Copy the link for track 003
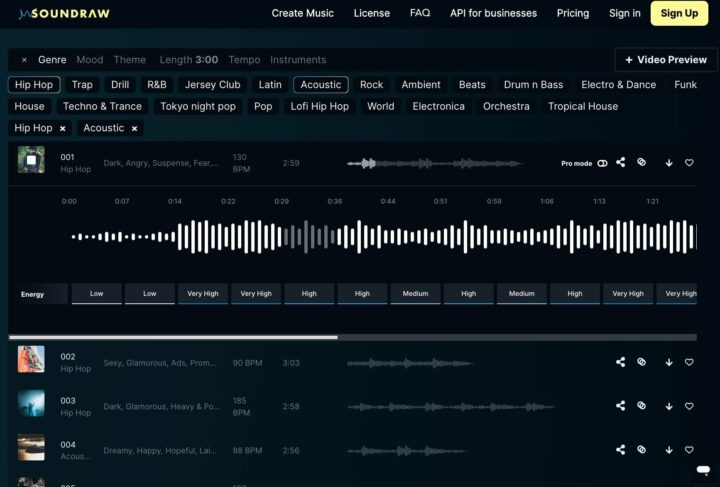The width and height of the screenshot is (720, 487). tap(642, 406)
